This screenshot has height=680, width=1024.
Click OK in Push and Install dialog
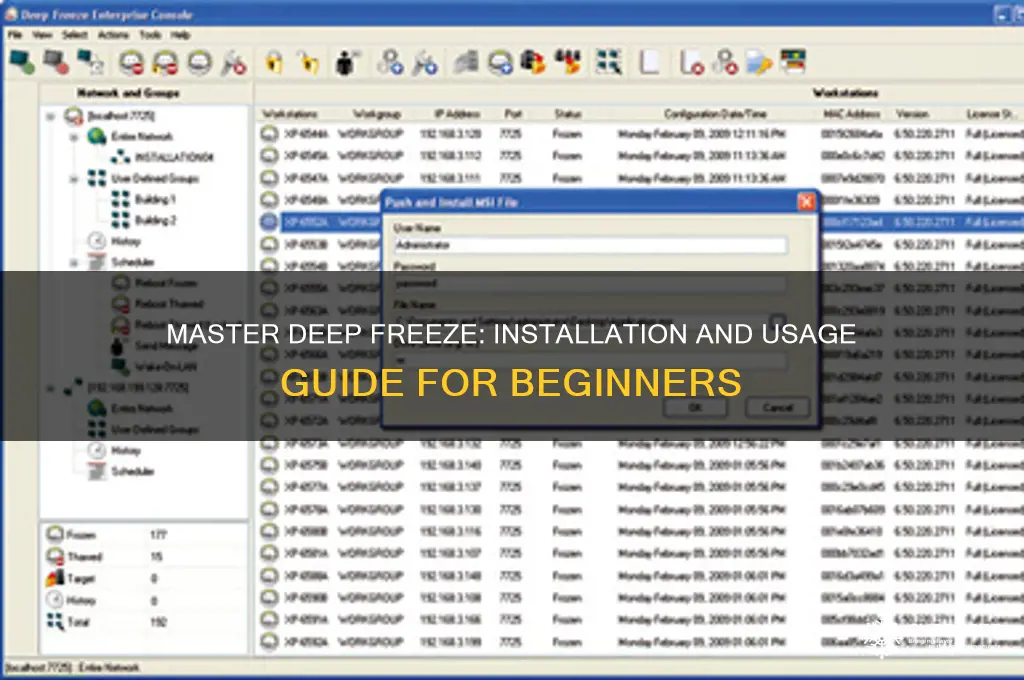point(695,408)
